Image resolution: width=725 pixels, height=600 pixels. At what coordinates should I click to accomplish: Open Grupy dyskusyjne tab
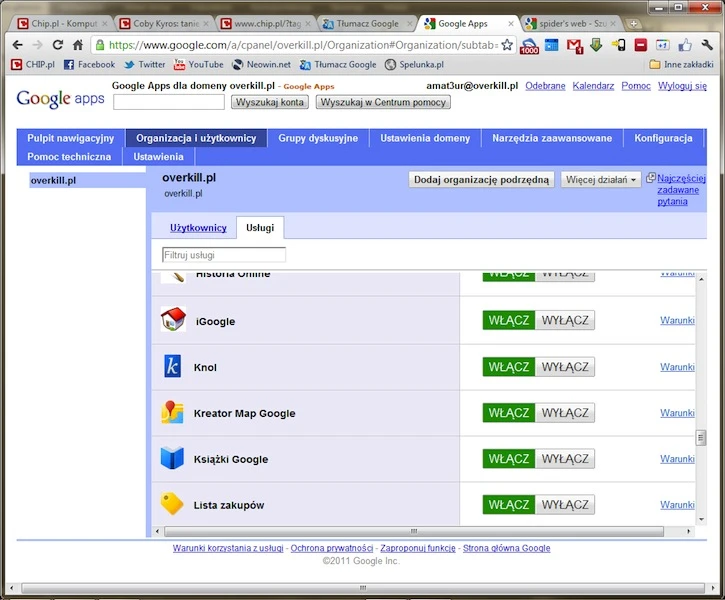point(318,138)
